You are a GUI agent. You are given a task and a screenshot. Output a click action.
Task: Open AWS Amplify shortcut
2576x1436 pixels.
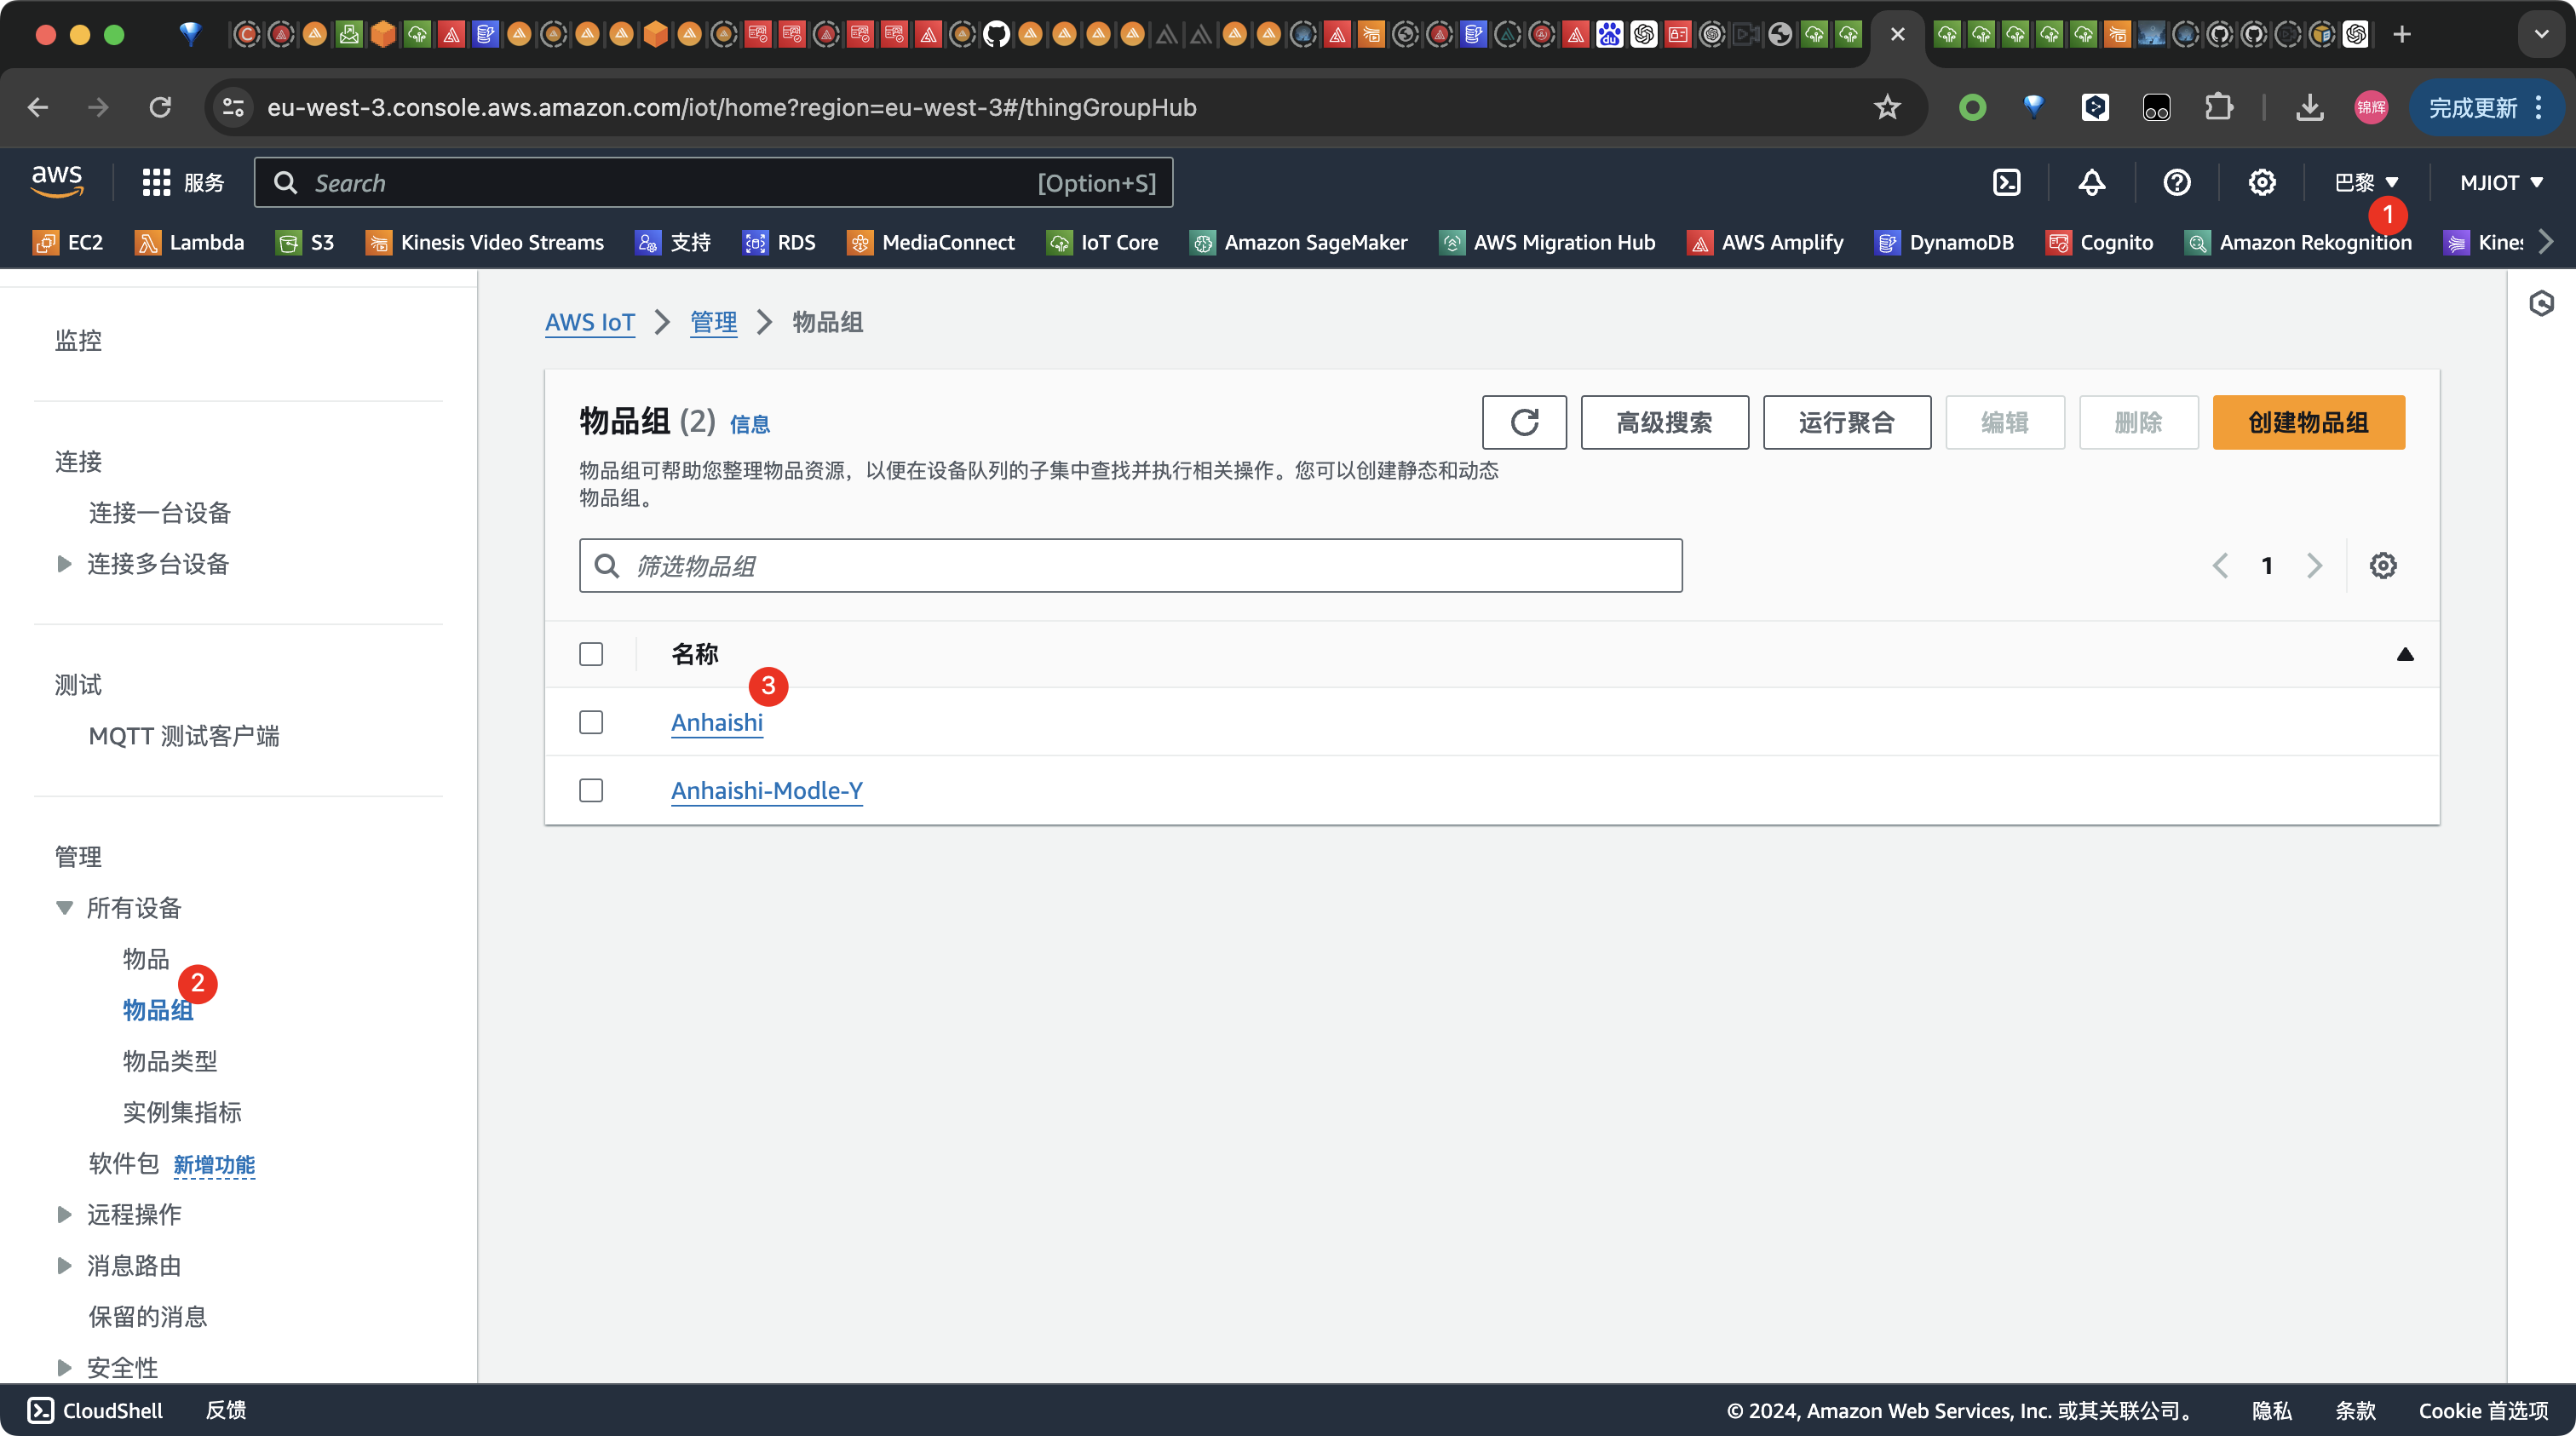click(x=1765, y=242)
